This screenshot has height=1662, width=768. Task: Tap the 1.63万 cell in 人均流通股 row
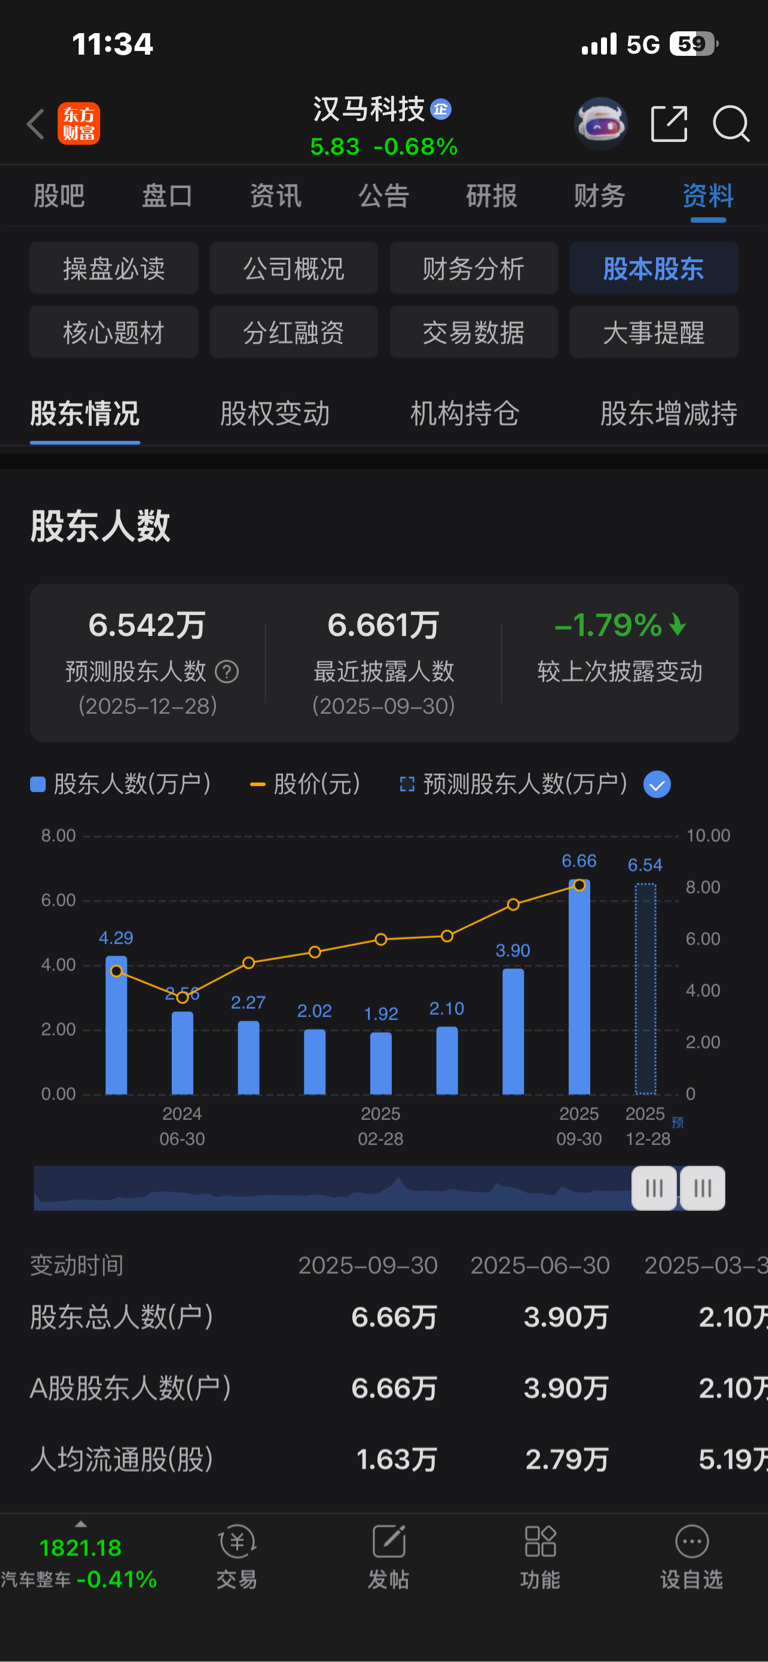pos(397,1460)
